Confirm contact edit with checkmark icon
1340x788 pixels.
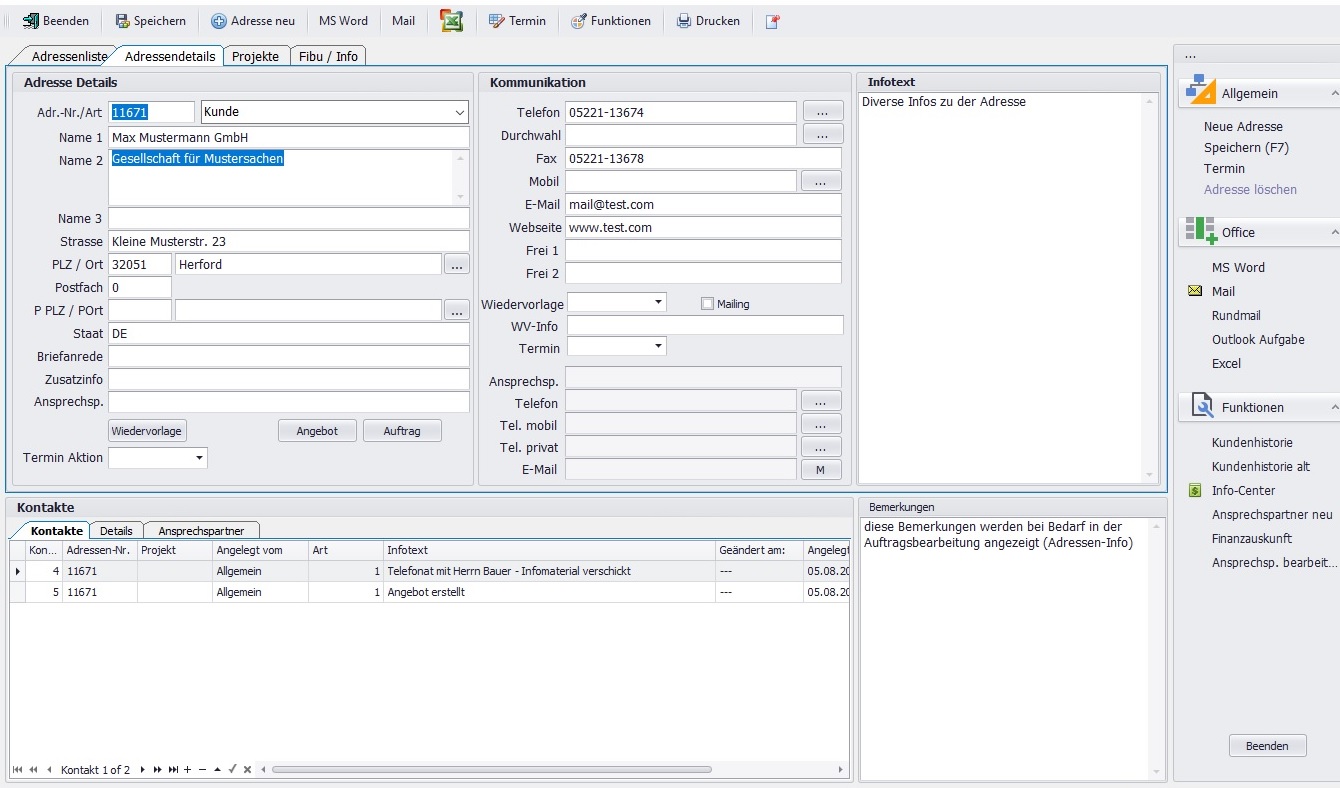pyautogui.click(x=232, y=769)
